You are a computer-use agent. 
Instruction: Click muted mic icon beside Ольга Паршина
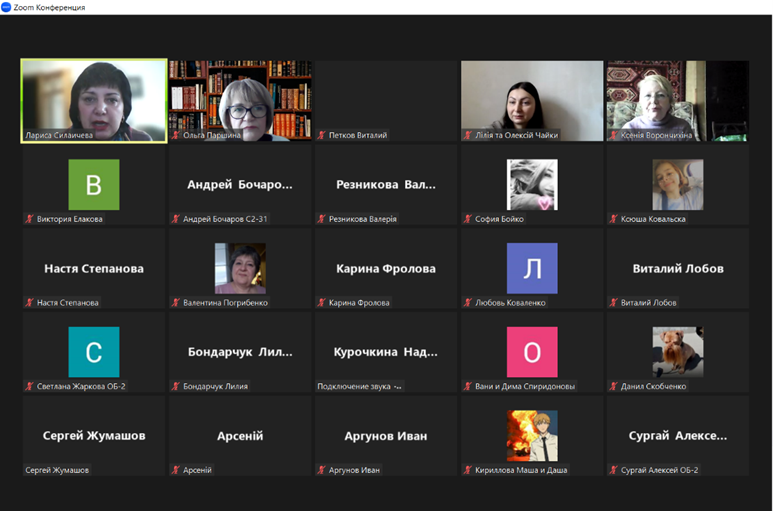(176, 135)
